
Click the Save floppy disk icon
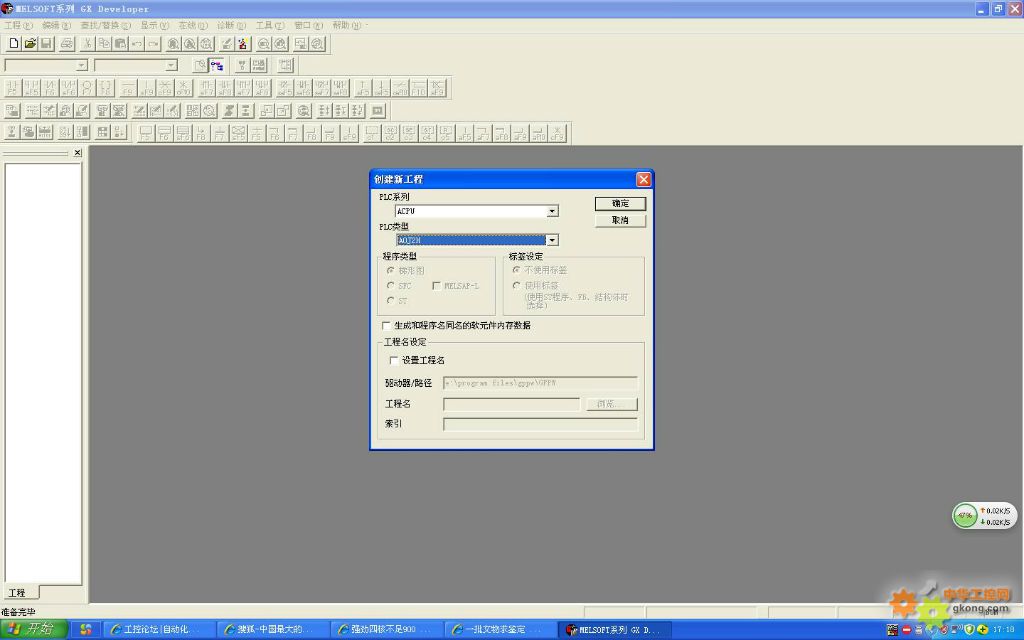tap(46, 43)
